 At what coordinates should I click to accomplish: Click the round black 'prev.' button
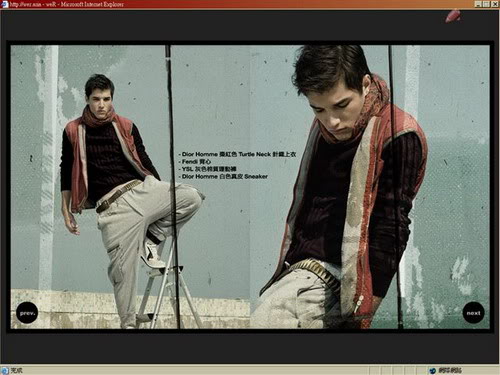pos(27,313)
